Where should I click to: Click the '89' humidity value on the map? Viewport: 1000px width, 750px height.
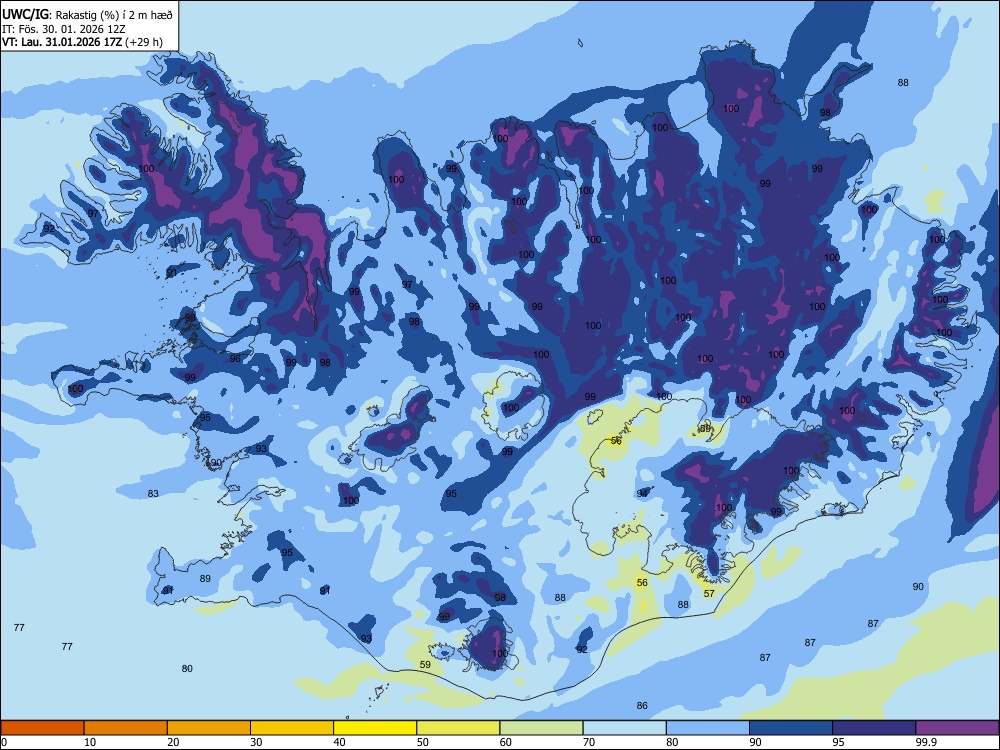205,579
